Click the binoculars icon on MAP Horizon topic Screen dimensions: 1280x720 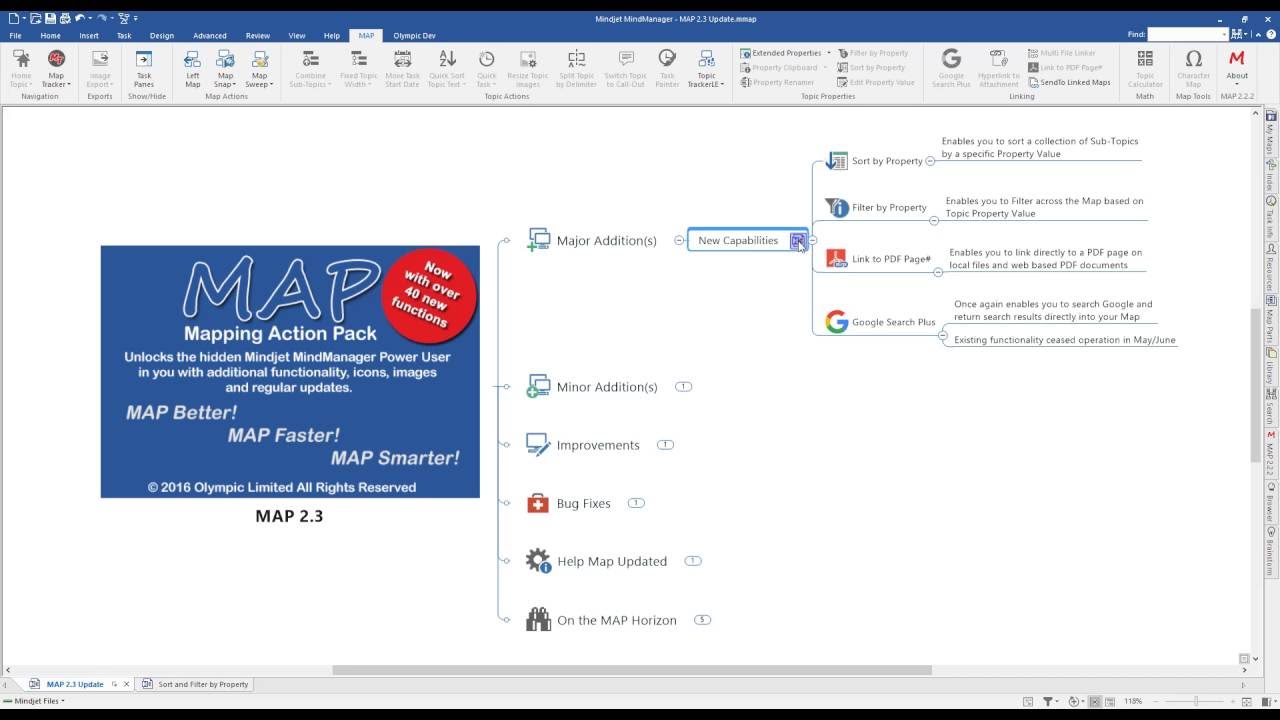coord(538,620)
